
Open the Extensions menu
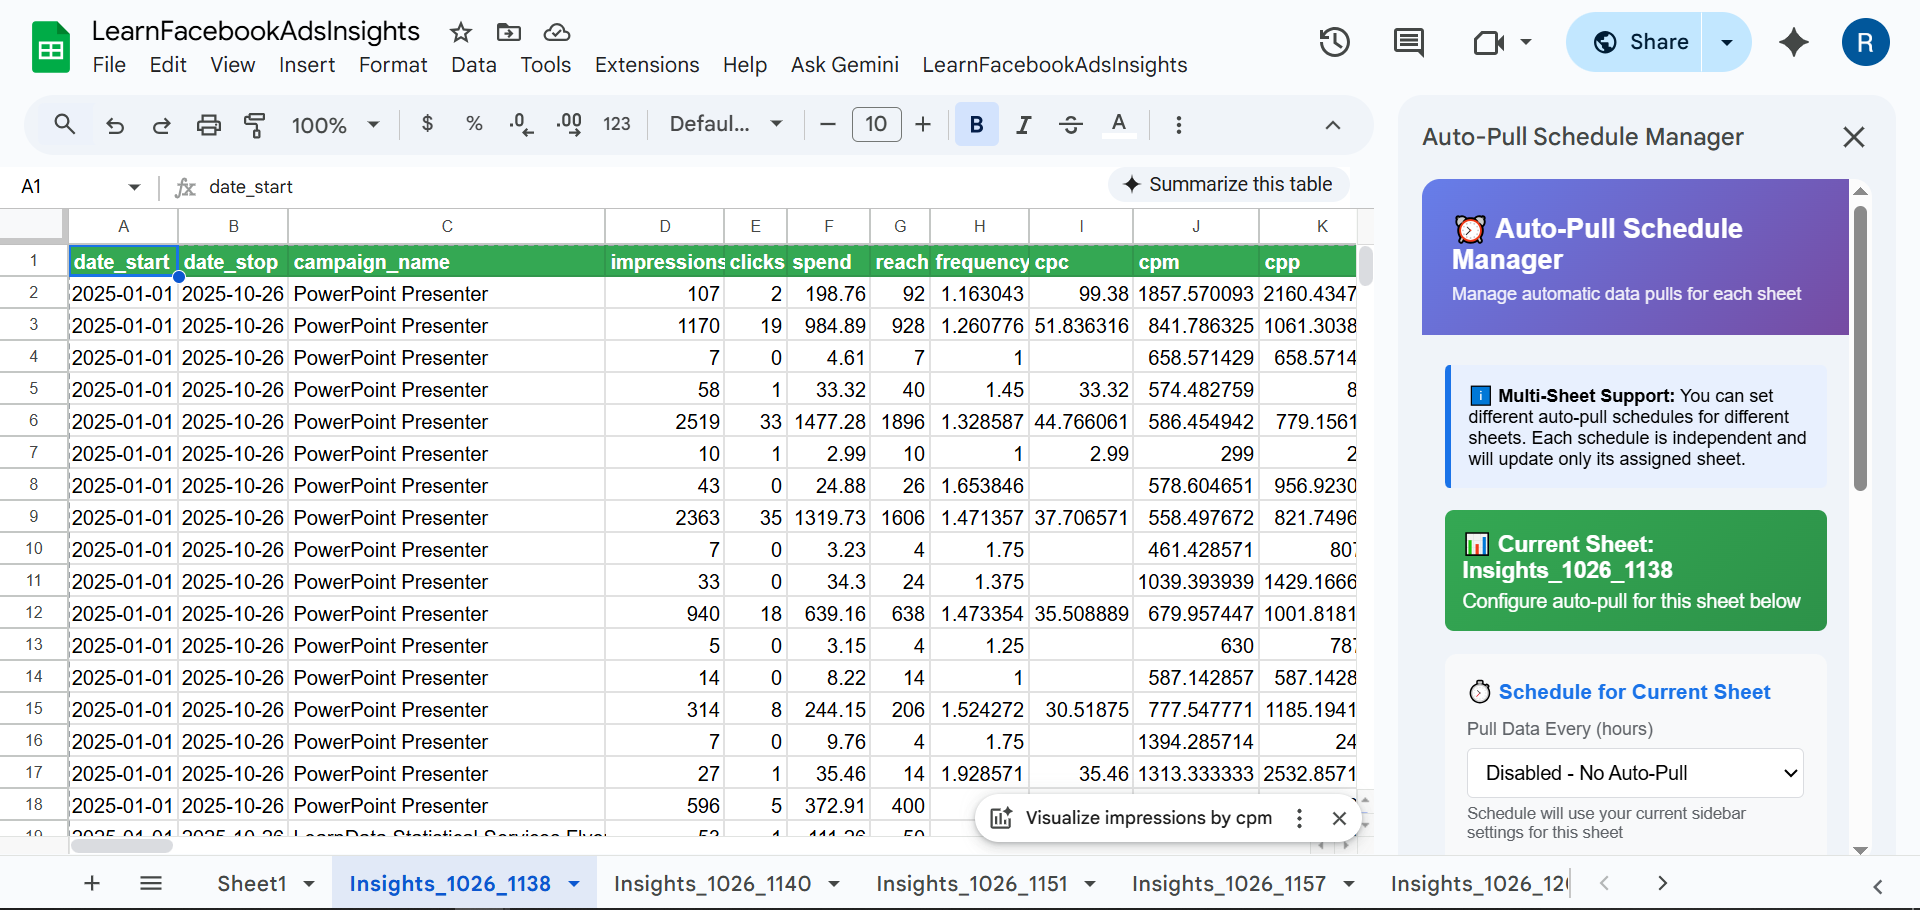pyautogui.click(x=647, y=65)
